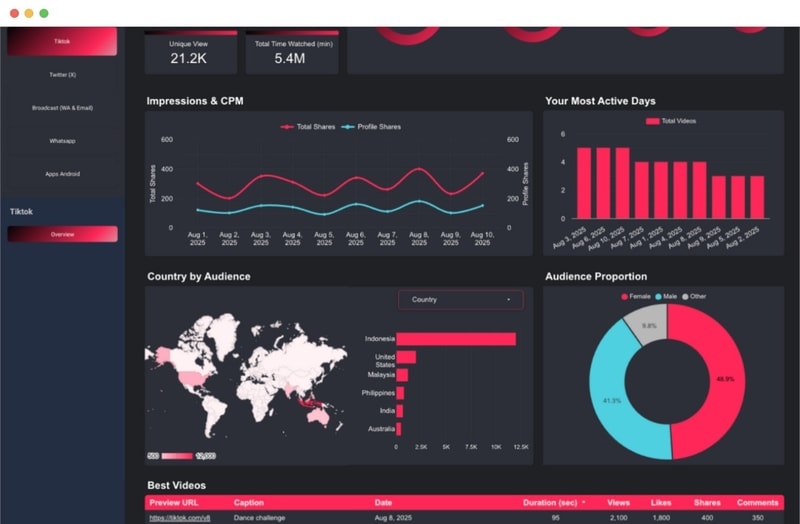The height and width of the screenshot is (524, 800).
Task: Sort by Duration (sec) column arrow
Action: point(584,503)
